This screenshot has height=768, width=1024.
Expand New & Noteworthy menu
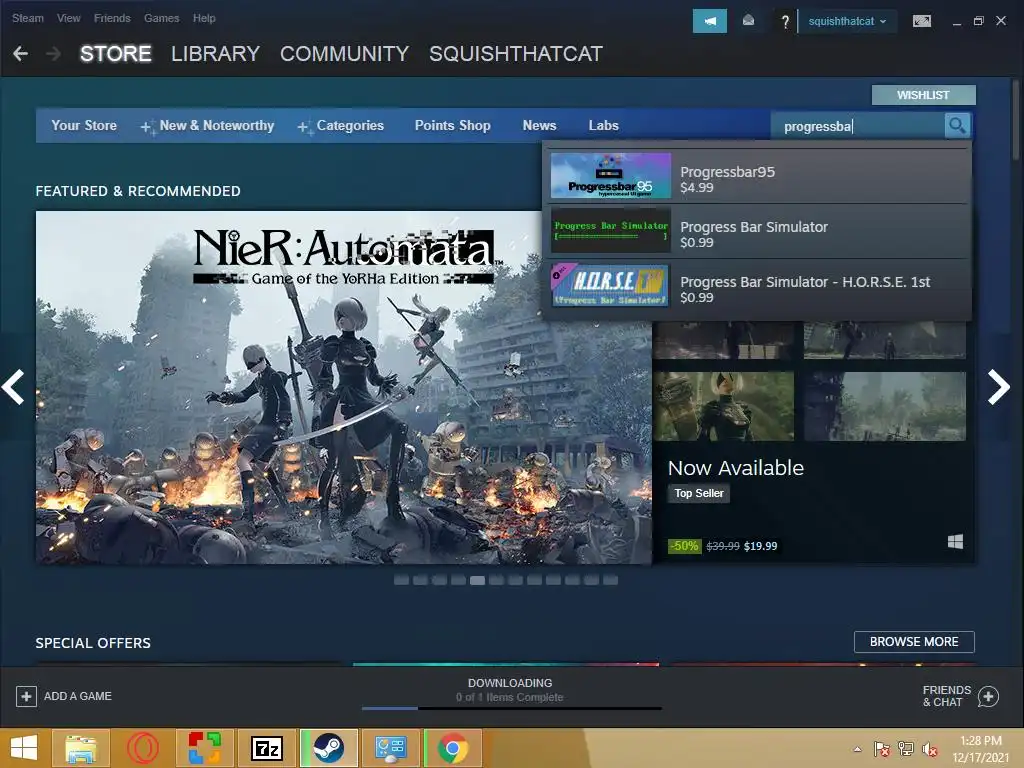coord(208,125)
